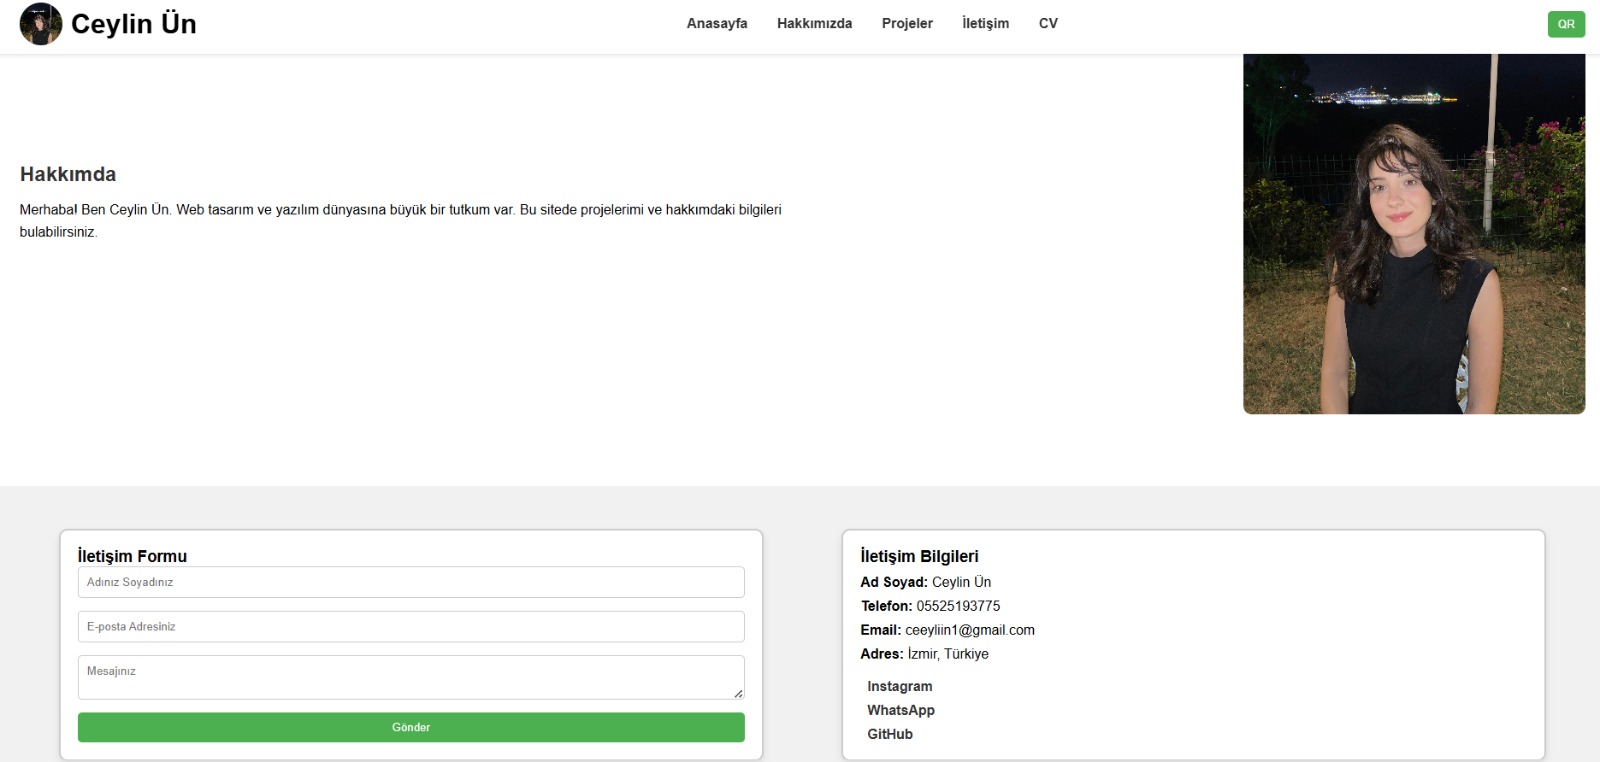The width and height of the screenshot is (1600, 762).
Task: Open the CV link in navigation
Action: point(1047,24)
